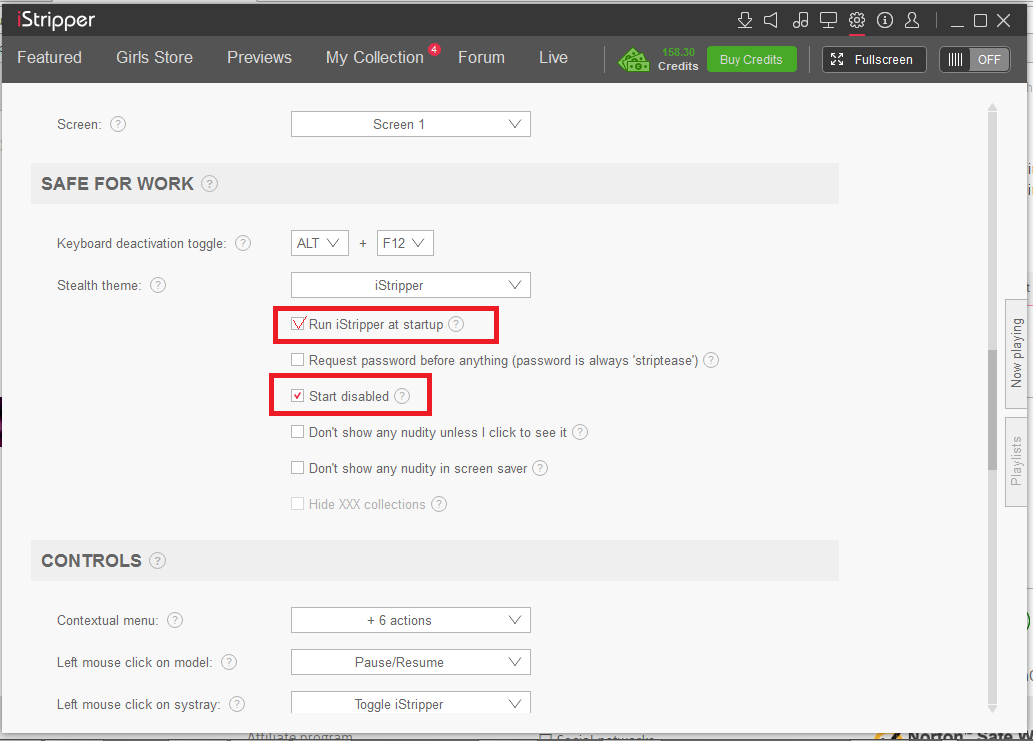Enable Request password before anything option
The width and height of the screenshot is (1033, 741).
pyautogui.click(x=298, y=360)
